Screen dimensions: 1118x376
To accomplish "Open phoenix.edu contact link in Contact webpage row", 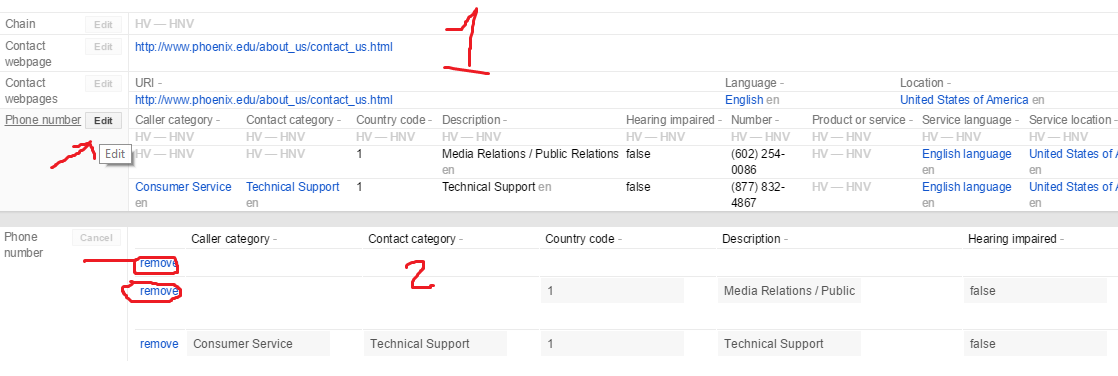I will click(264, 47).
